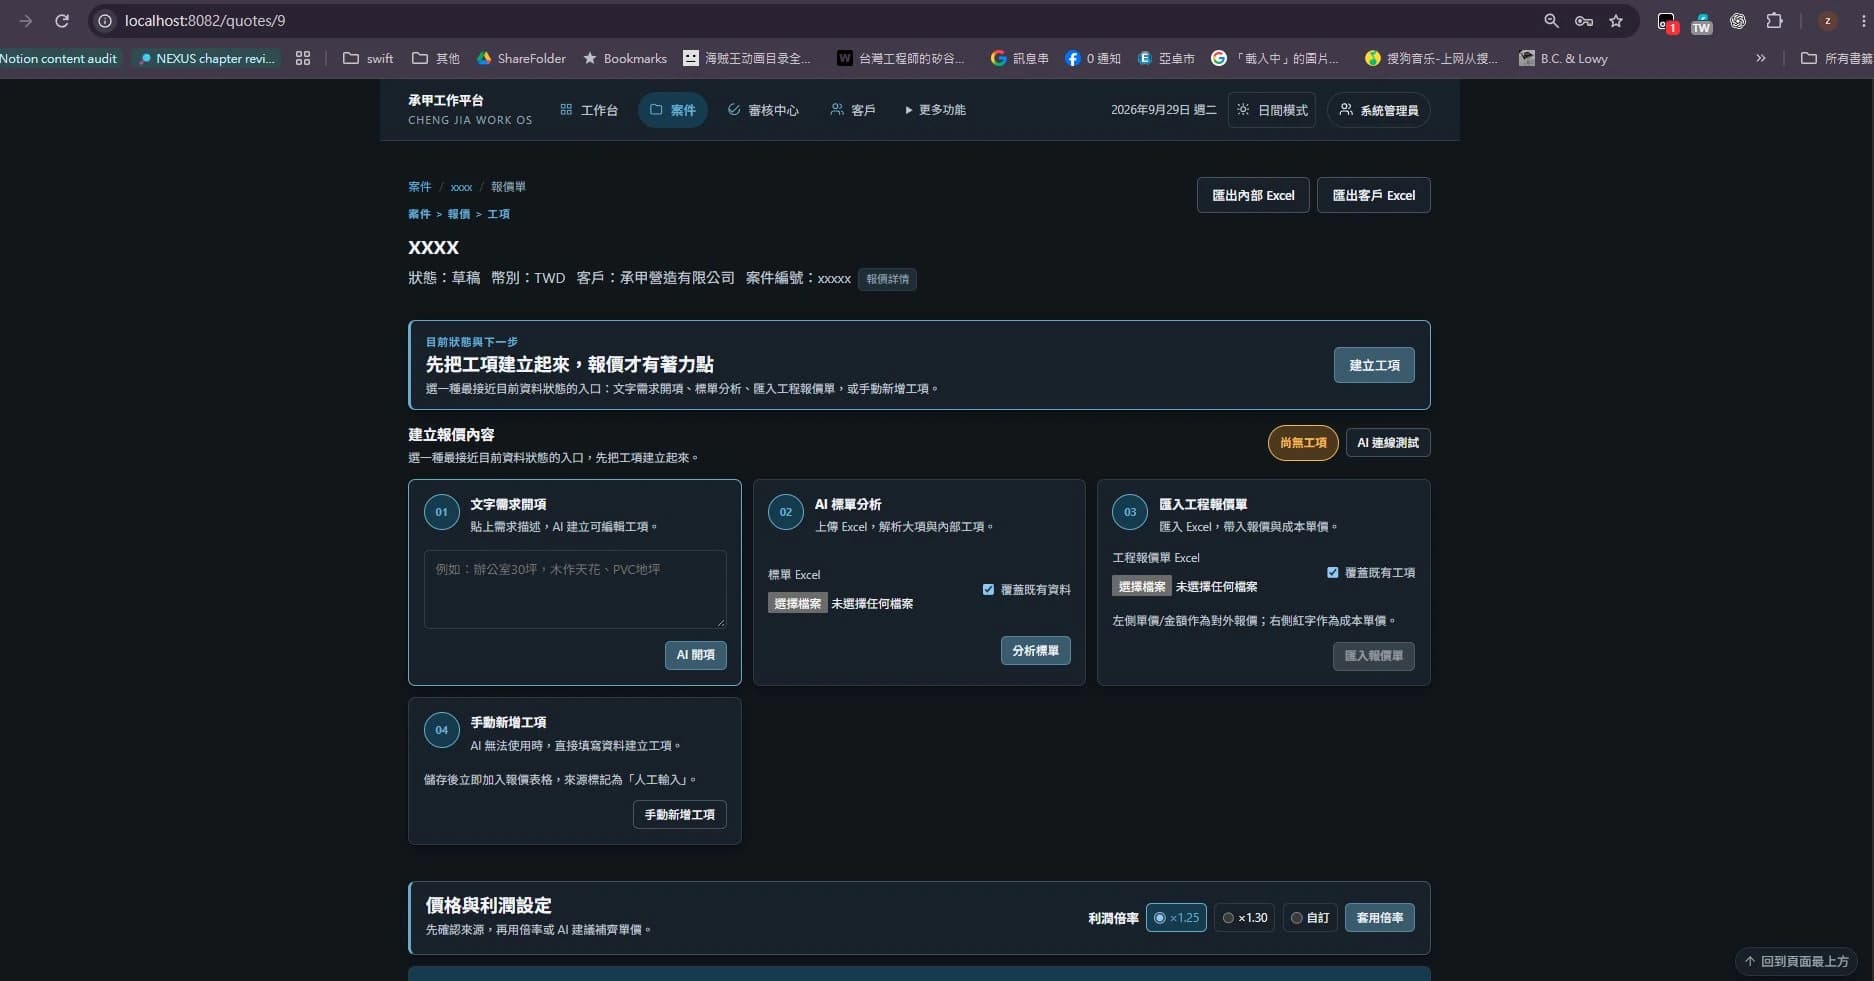The image size is (1874, 981).
Task: Choose a file for 標單 Excel via 選擇檔案
Action: click(x=797, y=604)
